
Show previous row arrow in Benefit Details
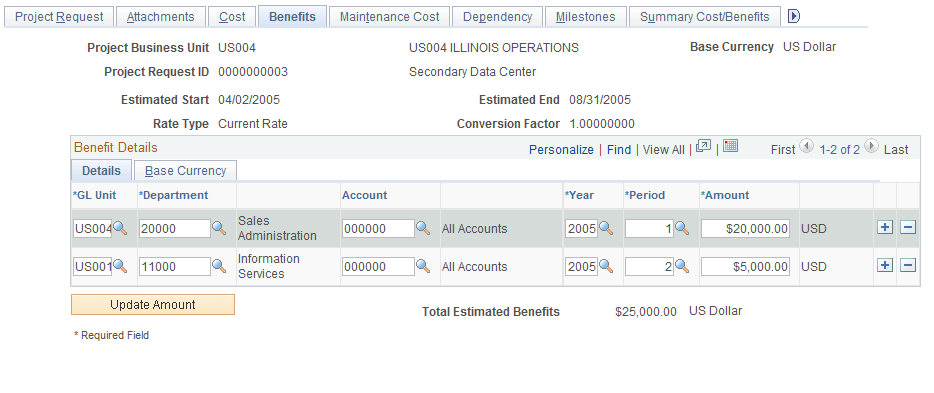pyautogui.click(x=807, y=146)
